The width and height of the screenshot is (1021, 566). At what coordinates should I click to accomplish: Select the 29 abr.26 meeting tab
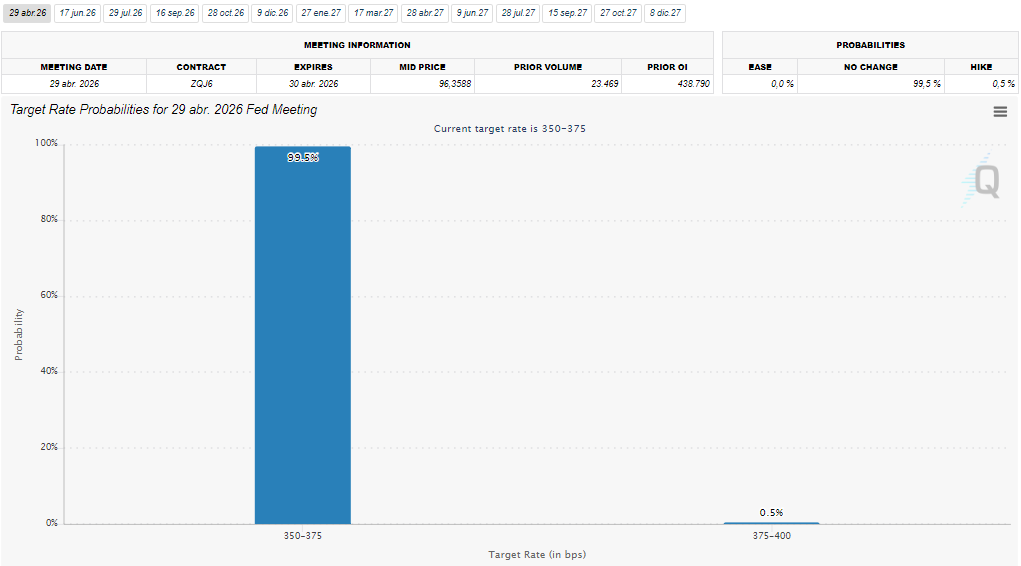27,13
